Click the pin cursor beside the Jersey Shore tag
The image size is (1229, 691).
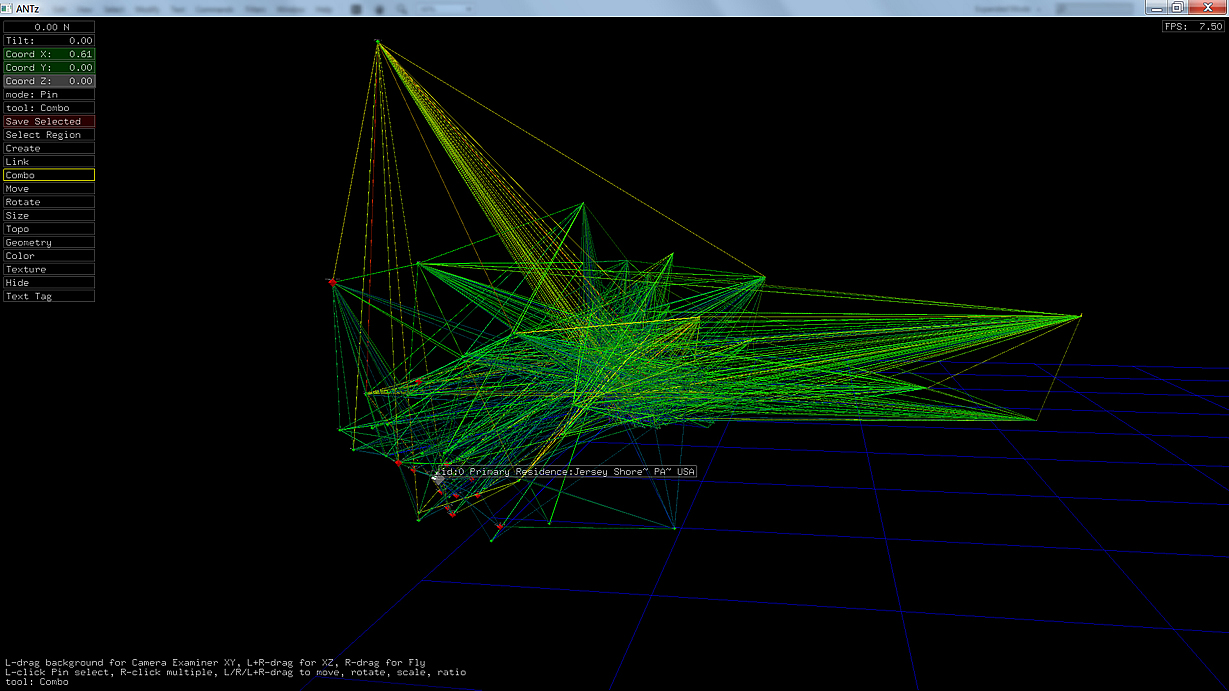(x=437, y=478)
